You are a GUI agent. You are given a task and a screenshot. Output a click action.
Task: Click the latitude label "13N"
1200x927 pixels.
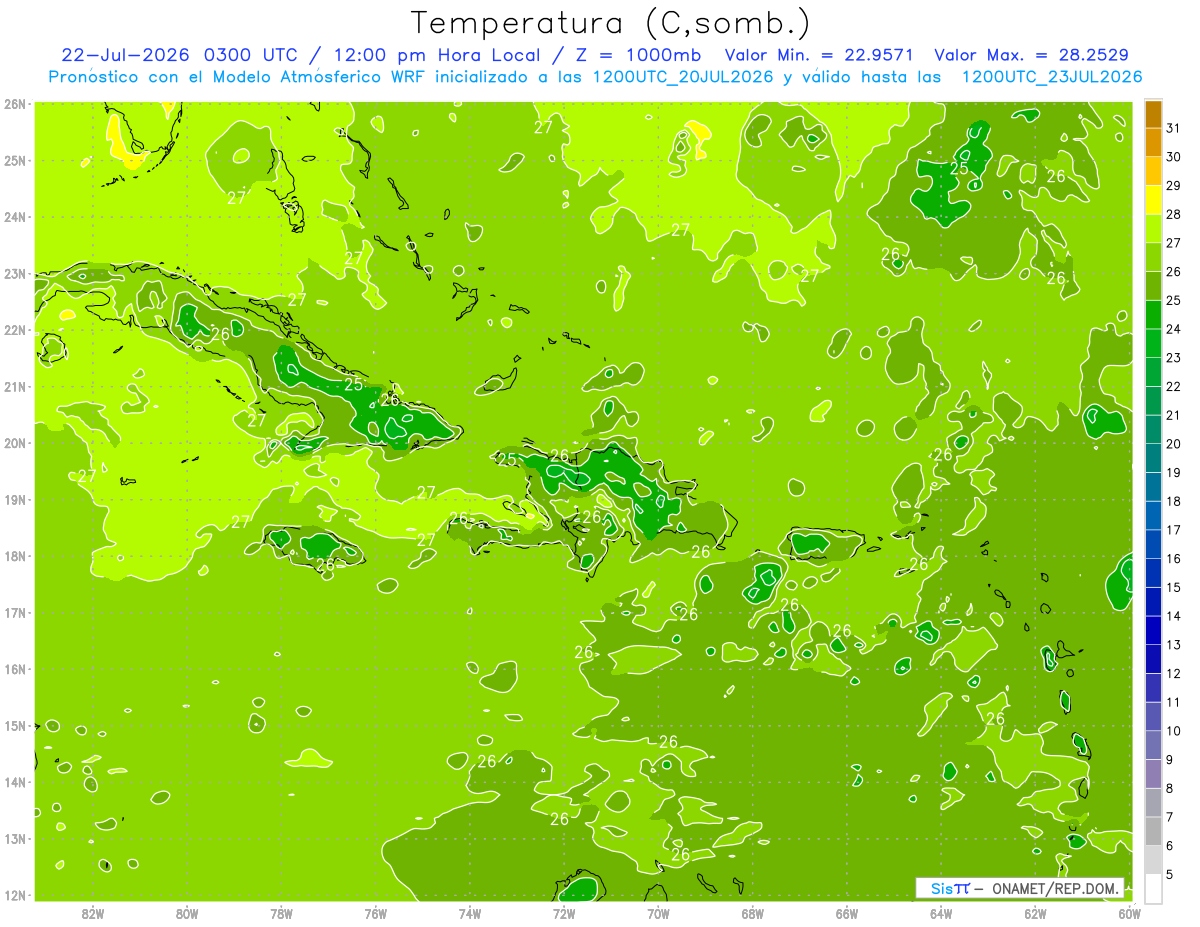coord(15,839)
